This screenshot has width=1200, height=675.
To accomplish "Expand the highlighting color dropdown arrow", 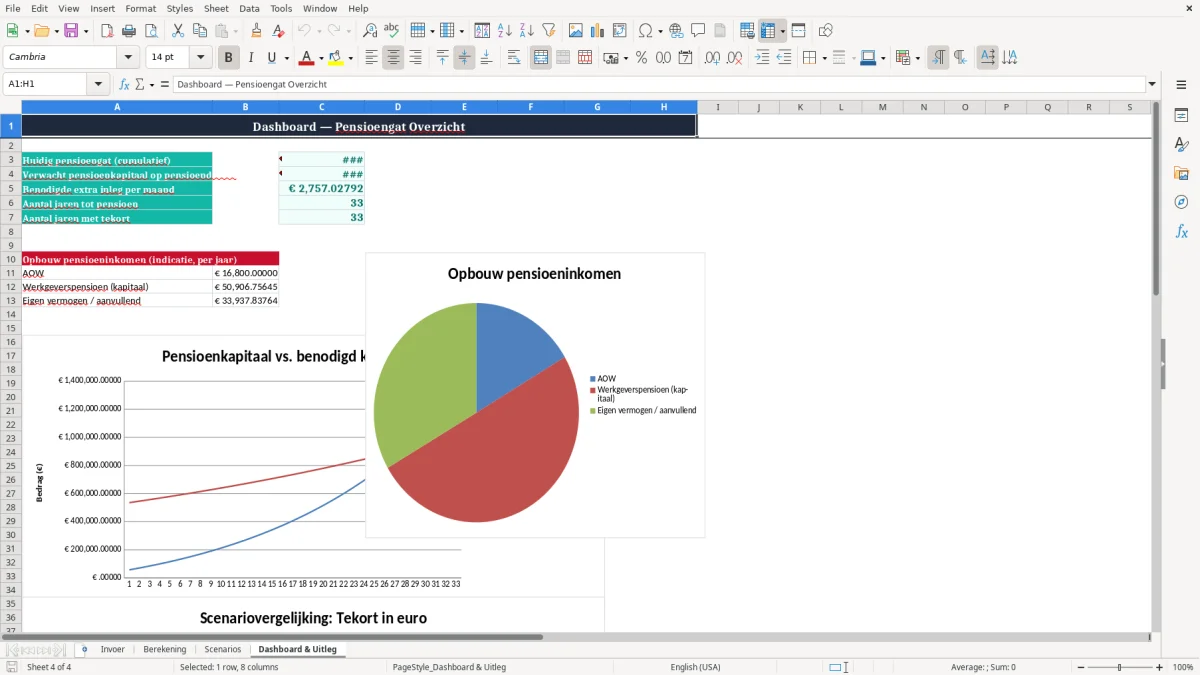I will [x=349, y=58].
